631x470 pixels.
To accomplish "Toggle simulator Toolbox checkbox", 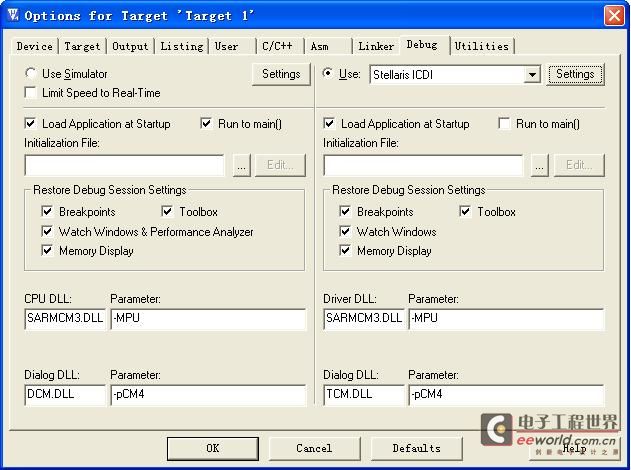I will [x=167, y=211].
